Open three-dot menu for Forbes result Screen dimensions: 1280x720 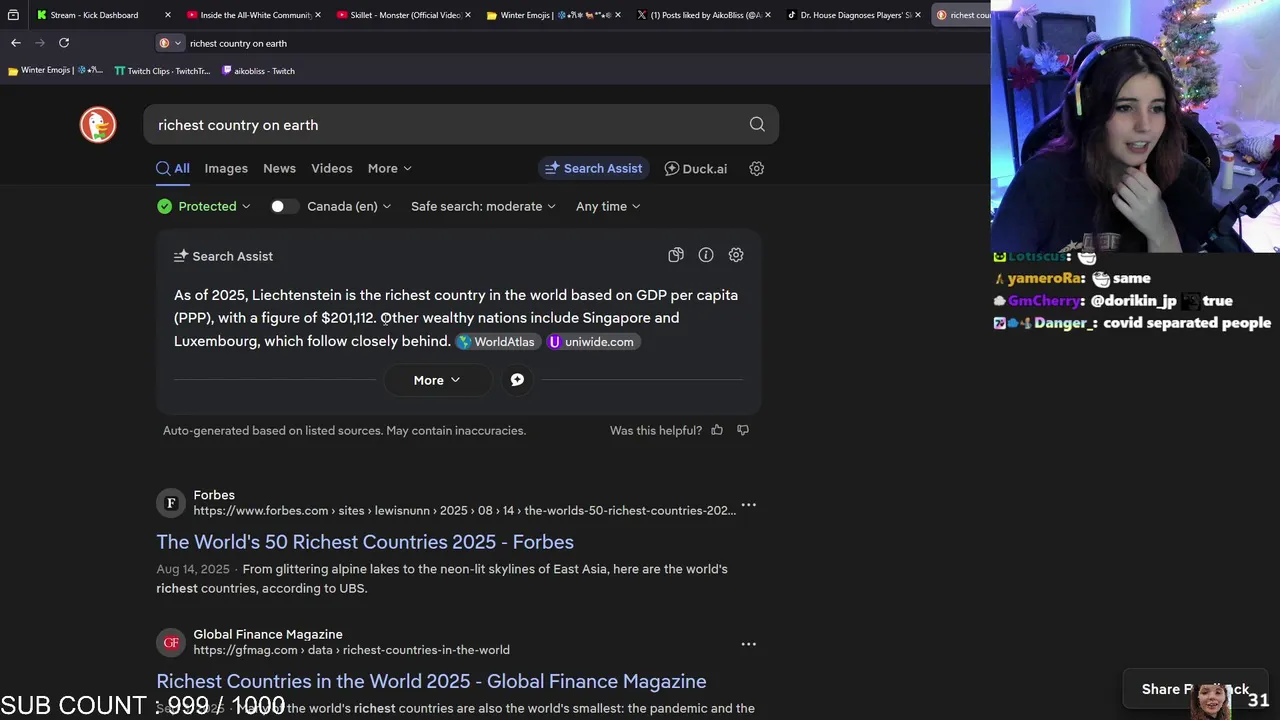click(x=748, y=505)
